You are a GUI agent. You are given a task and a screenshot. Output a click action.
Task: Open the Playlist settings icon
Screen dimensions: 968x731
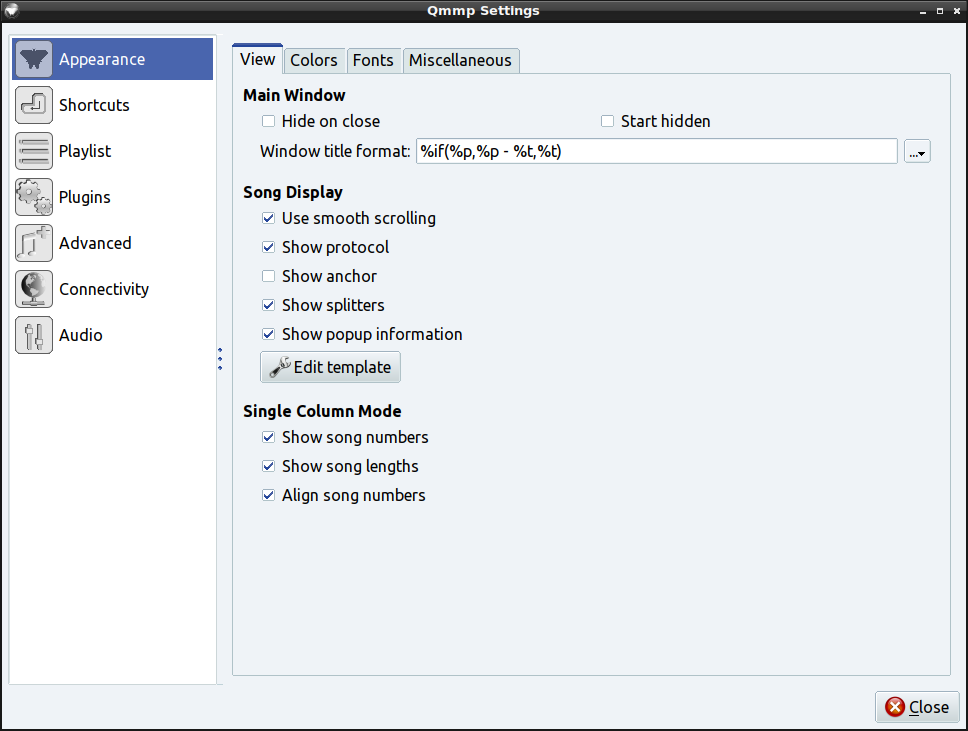34,151
